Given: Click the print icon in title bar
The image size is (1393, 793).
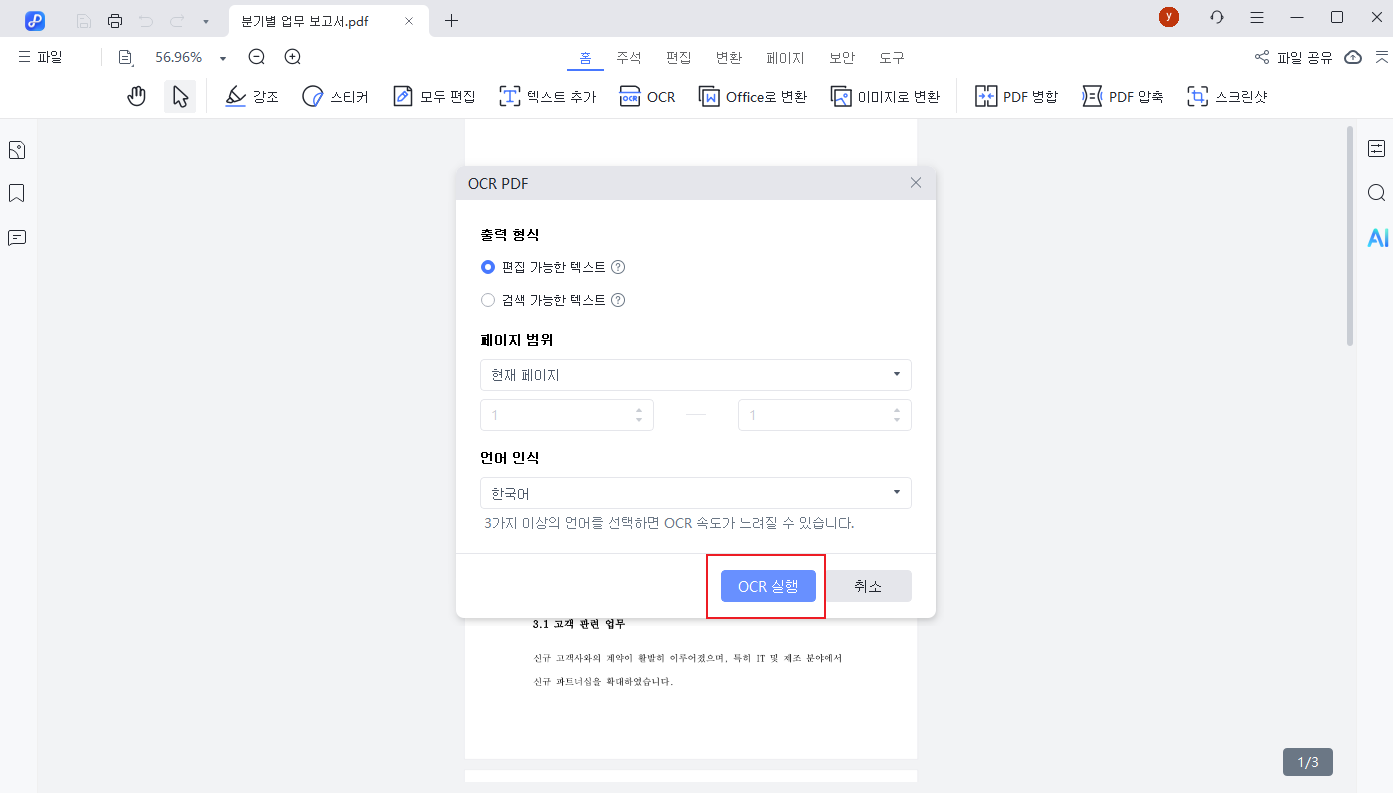Looking at the screenshot, I should (115, 20).
